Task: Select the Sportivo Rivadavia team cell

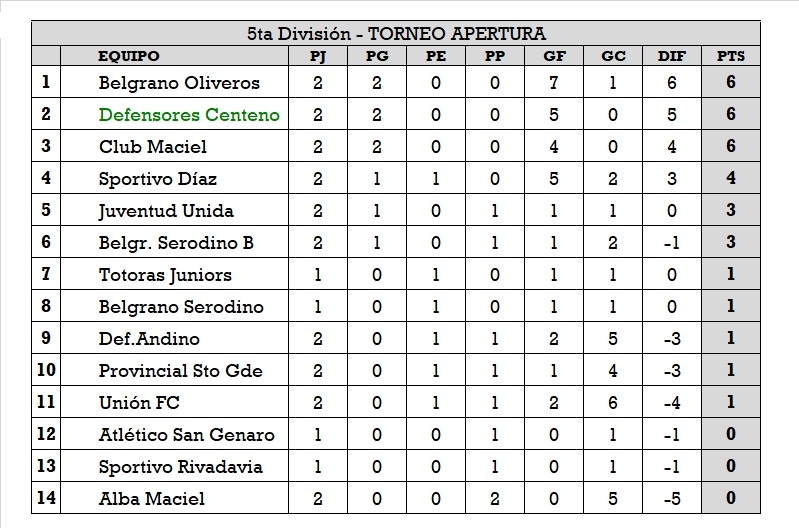Action: pyautogui.click(x=181, y=467)
